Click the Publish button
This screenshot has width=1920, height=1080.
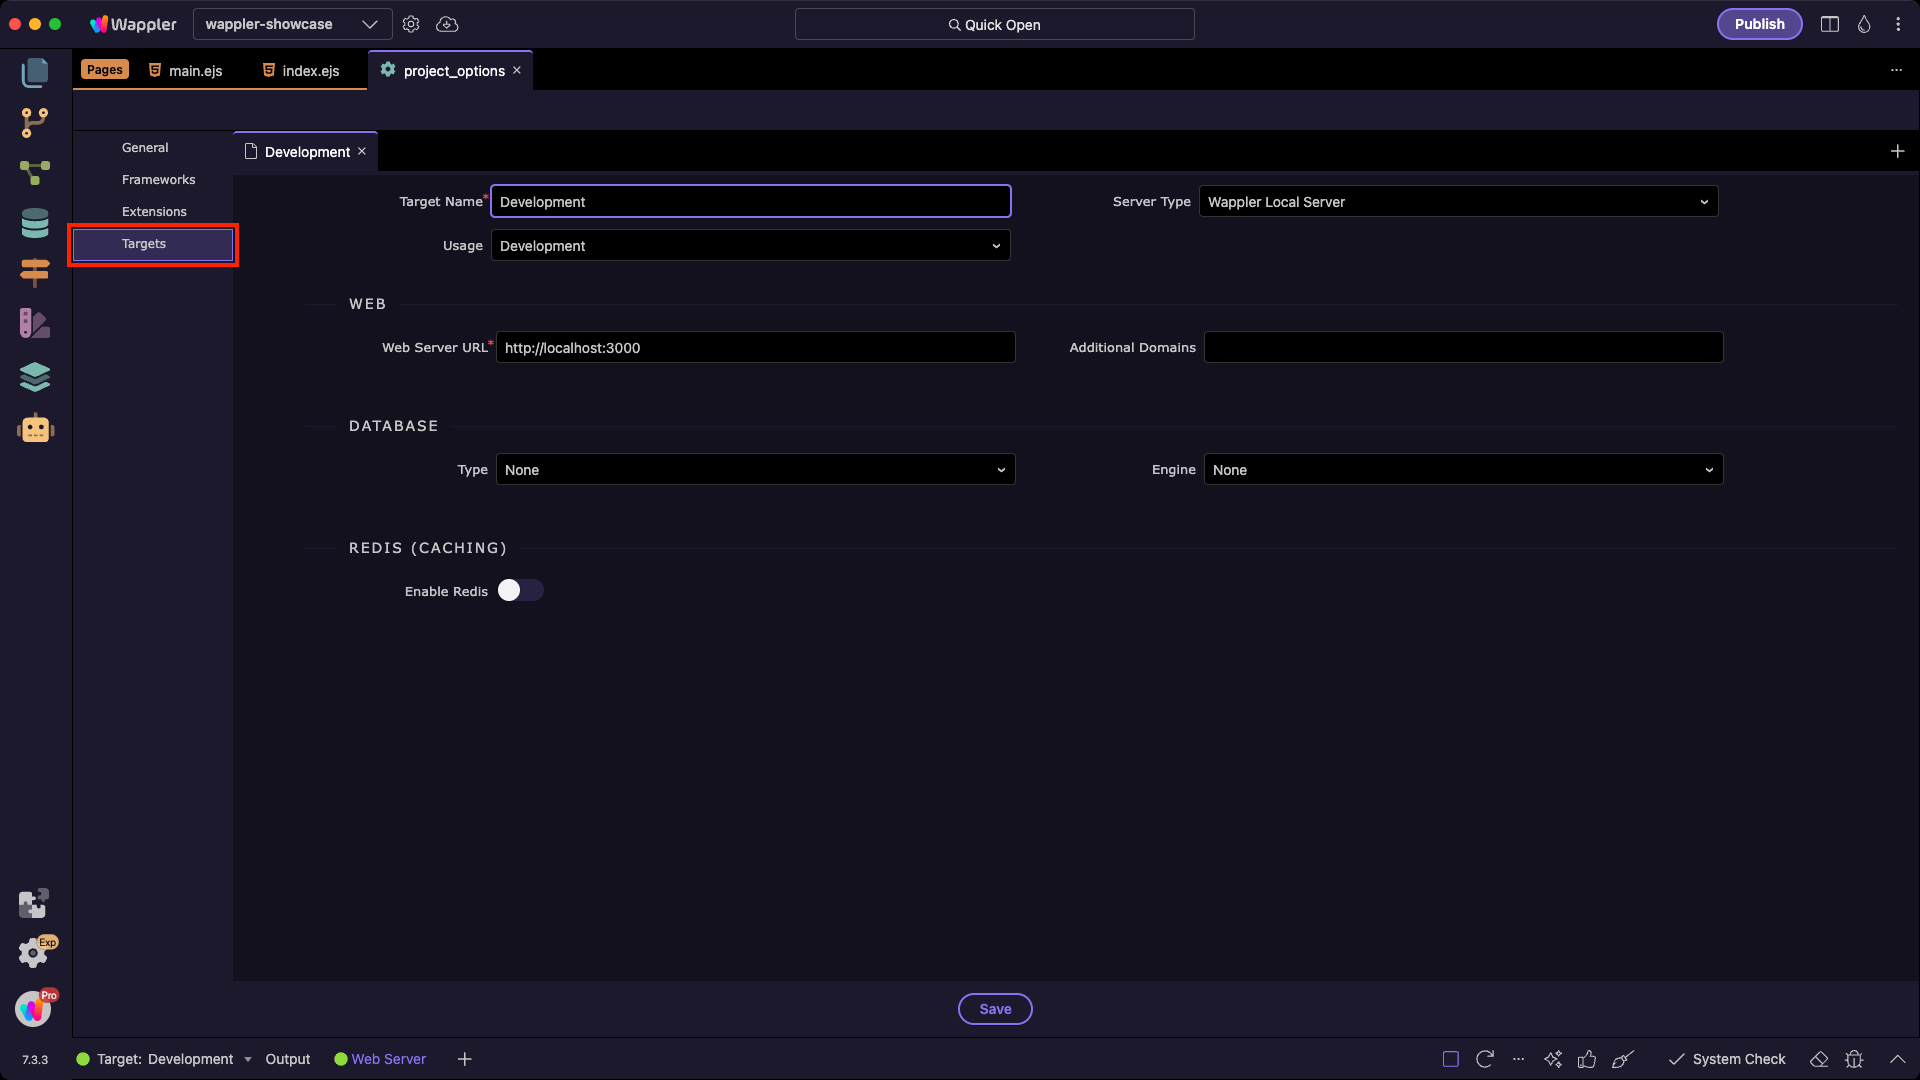[1759, 24]
